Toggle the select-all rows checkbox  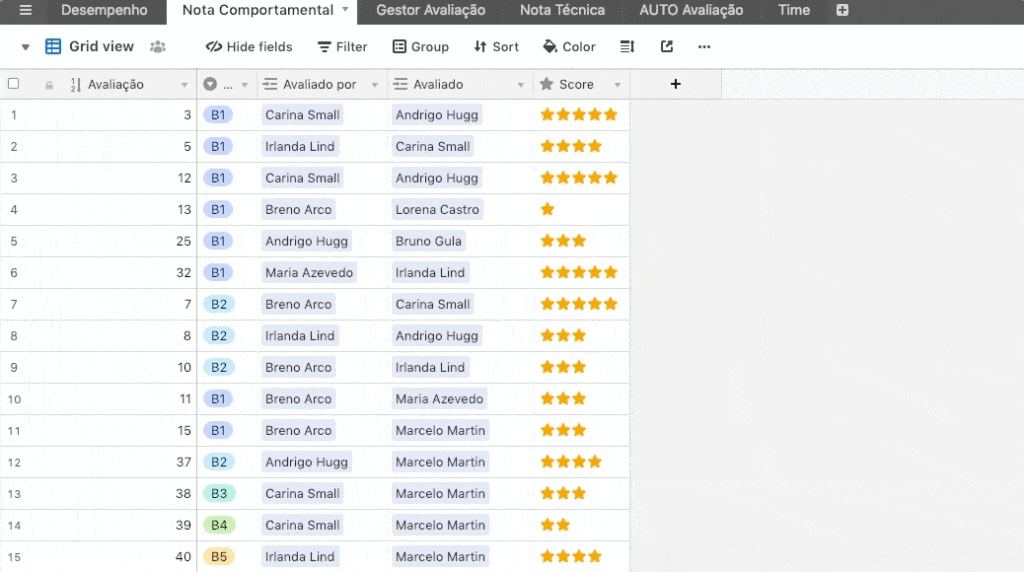(x=13, y=84)
